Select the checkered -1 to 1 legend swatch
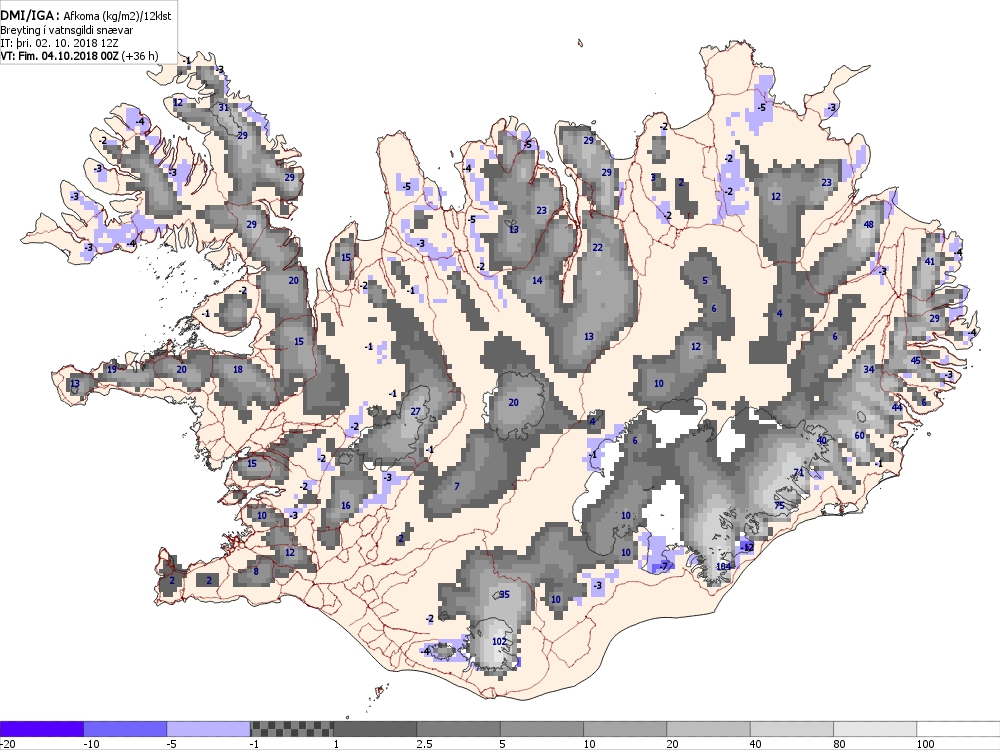 coord(292,729)
